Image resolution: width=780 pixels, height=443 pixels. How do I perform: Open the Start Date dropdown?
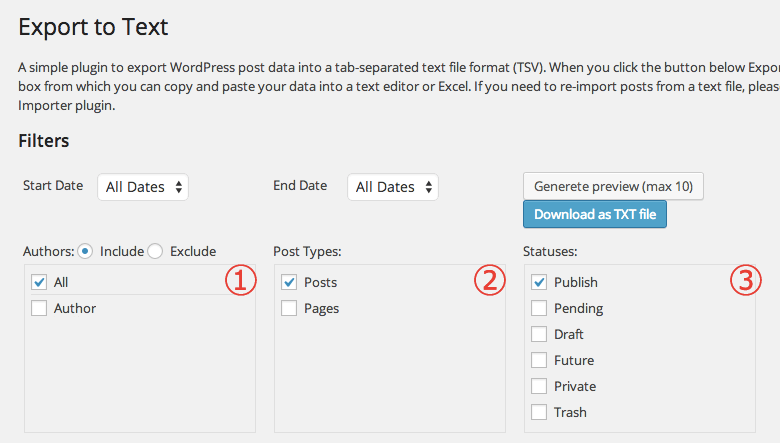pos(143,187)
